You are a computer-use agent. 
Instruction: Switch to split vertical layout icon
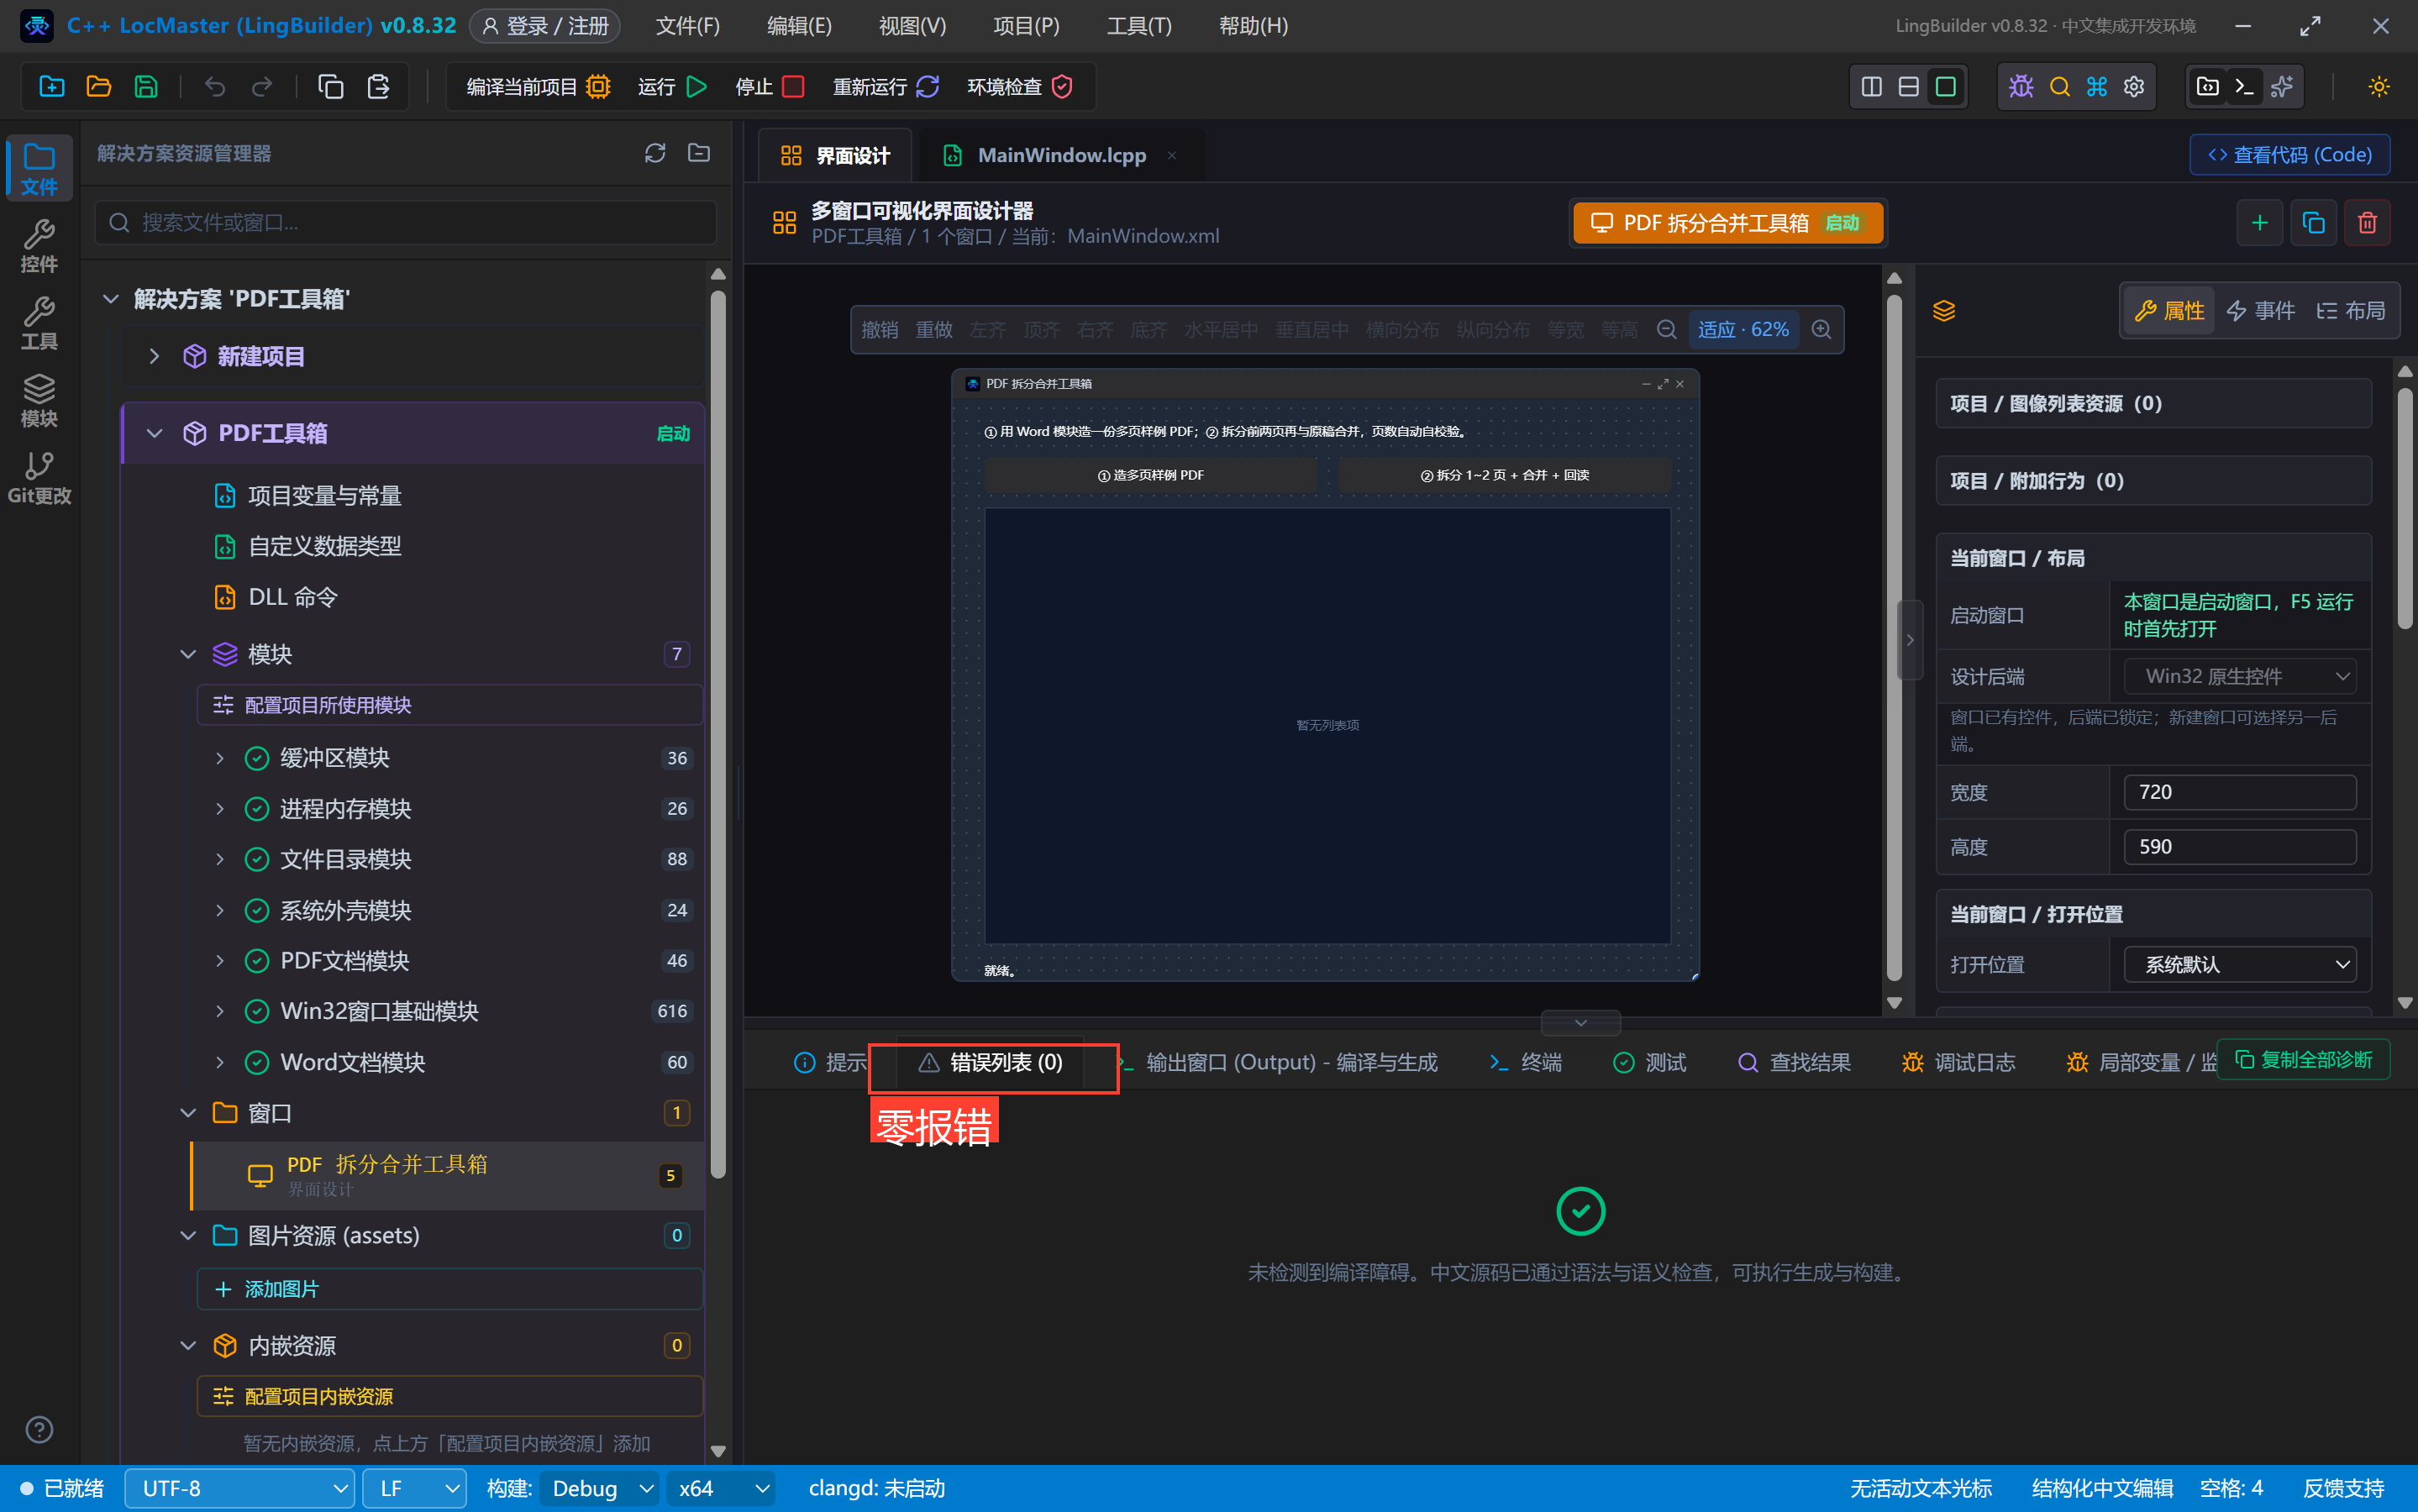point(1871,87)
